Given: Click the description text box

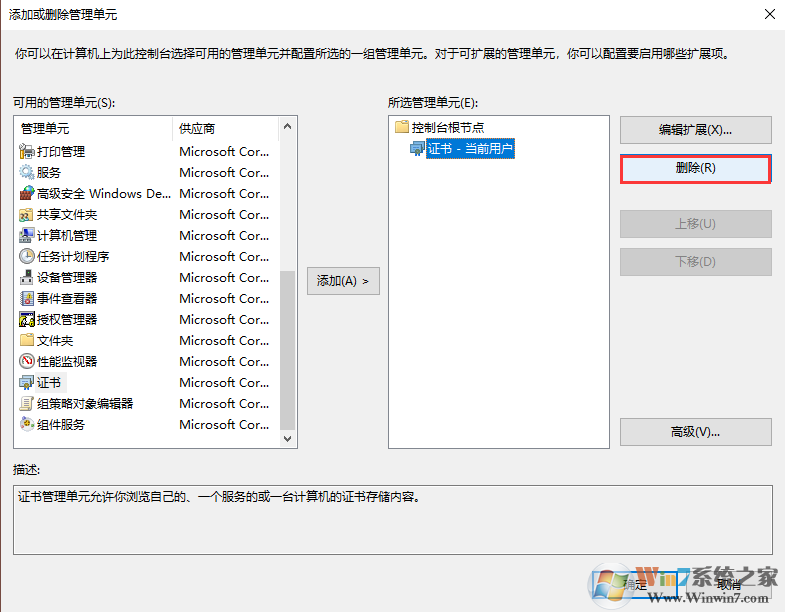Looking at the screenshot, I should 393,520.
